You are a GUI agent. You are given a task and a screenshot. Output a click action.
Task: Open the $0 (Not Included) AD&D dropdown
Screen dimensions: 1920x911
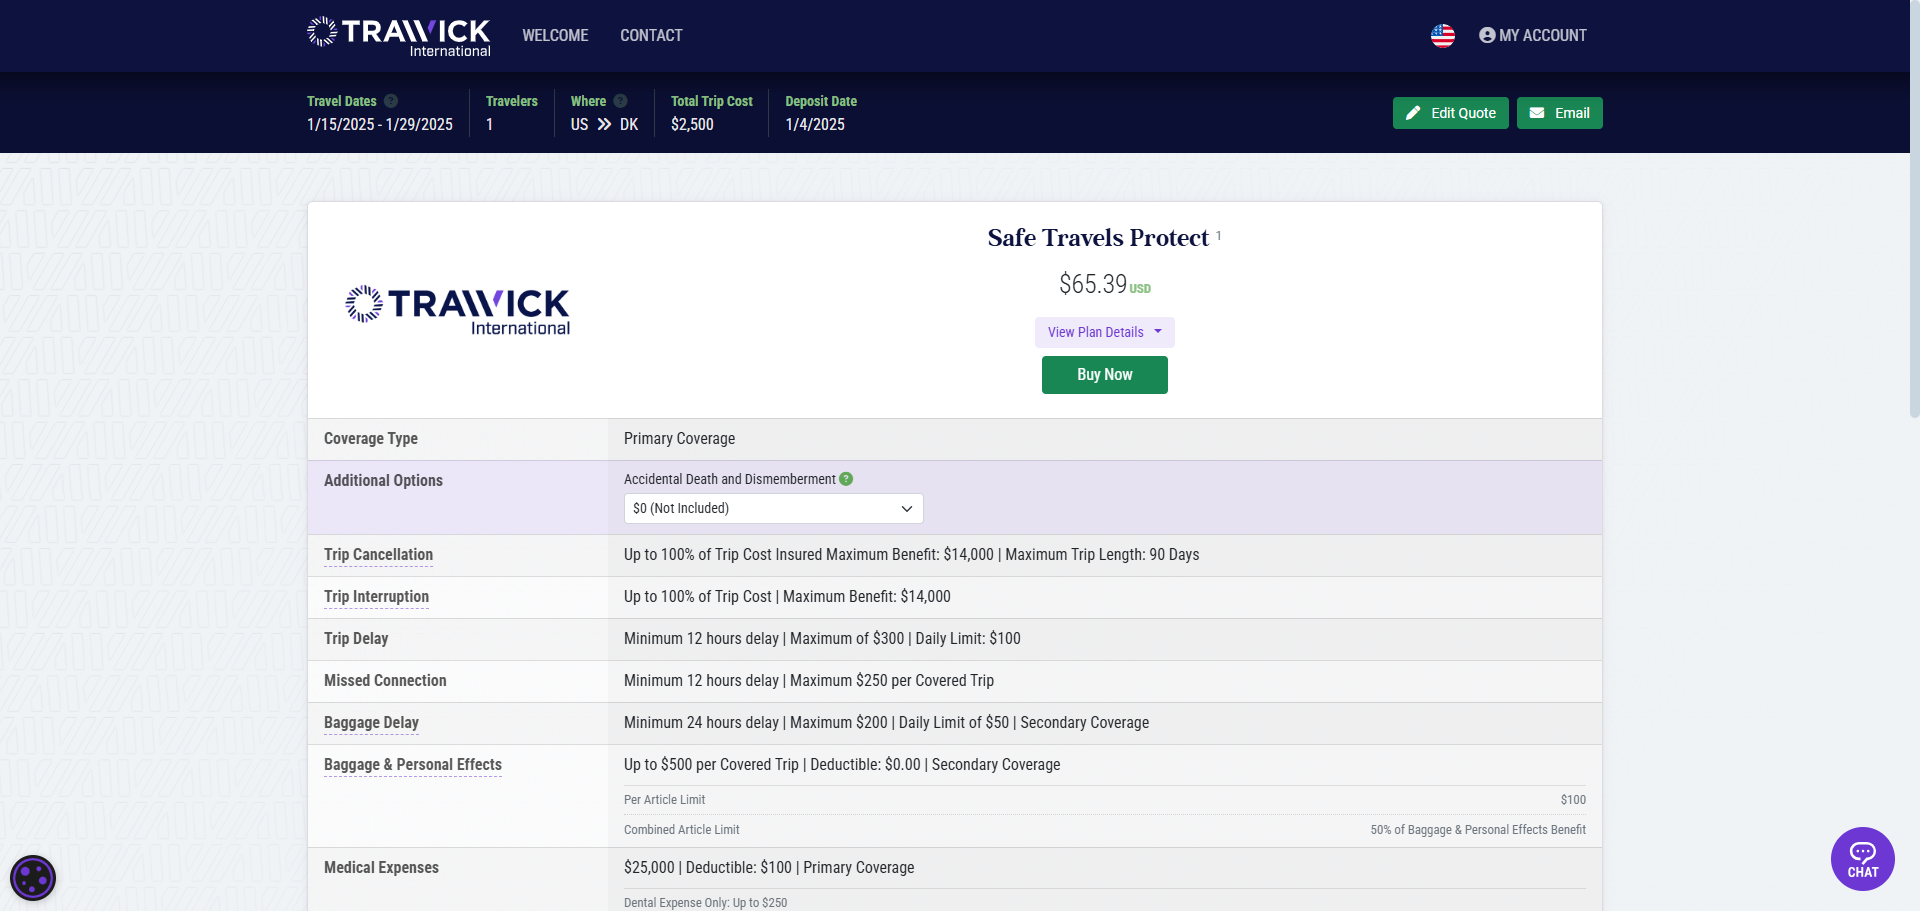(773, 508)
